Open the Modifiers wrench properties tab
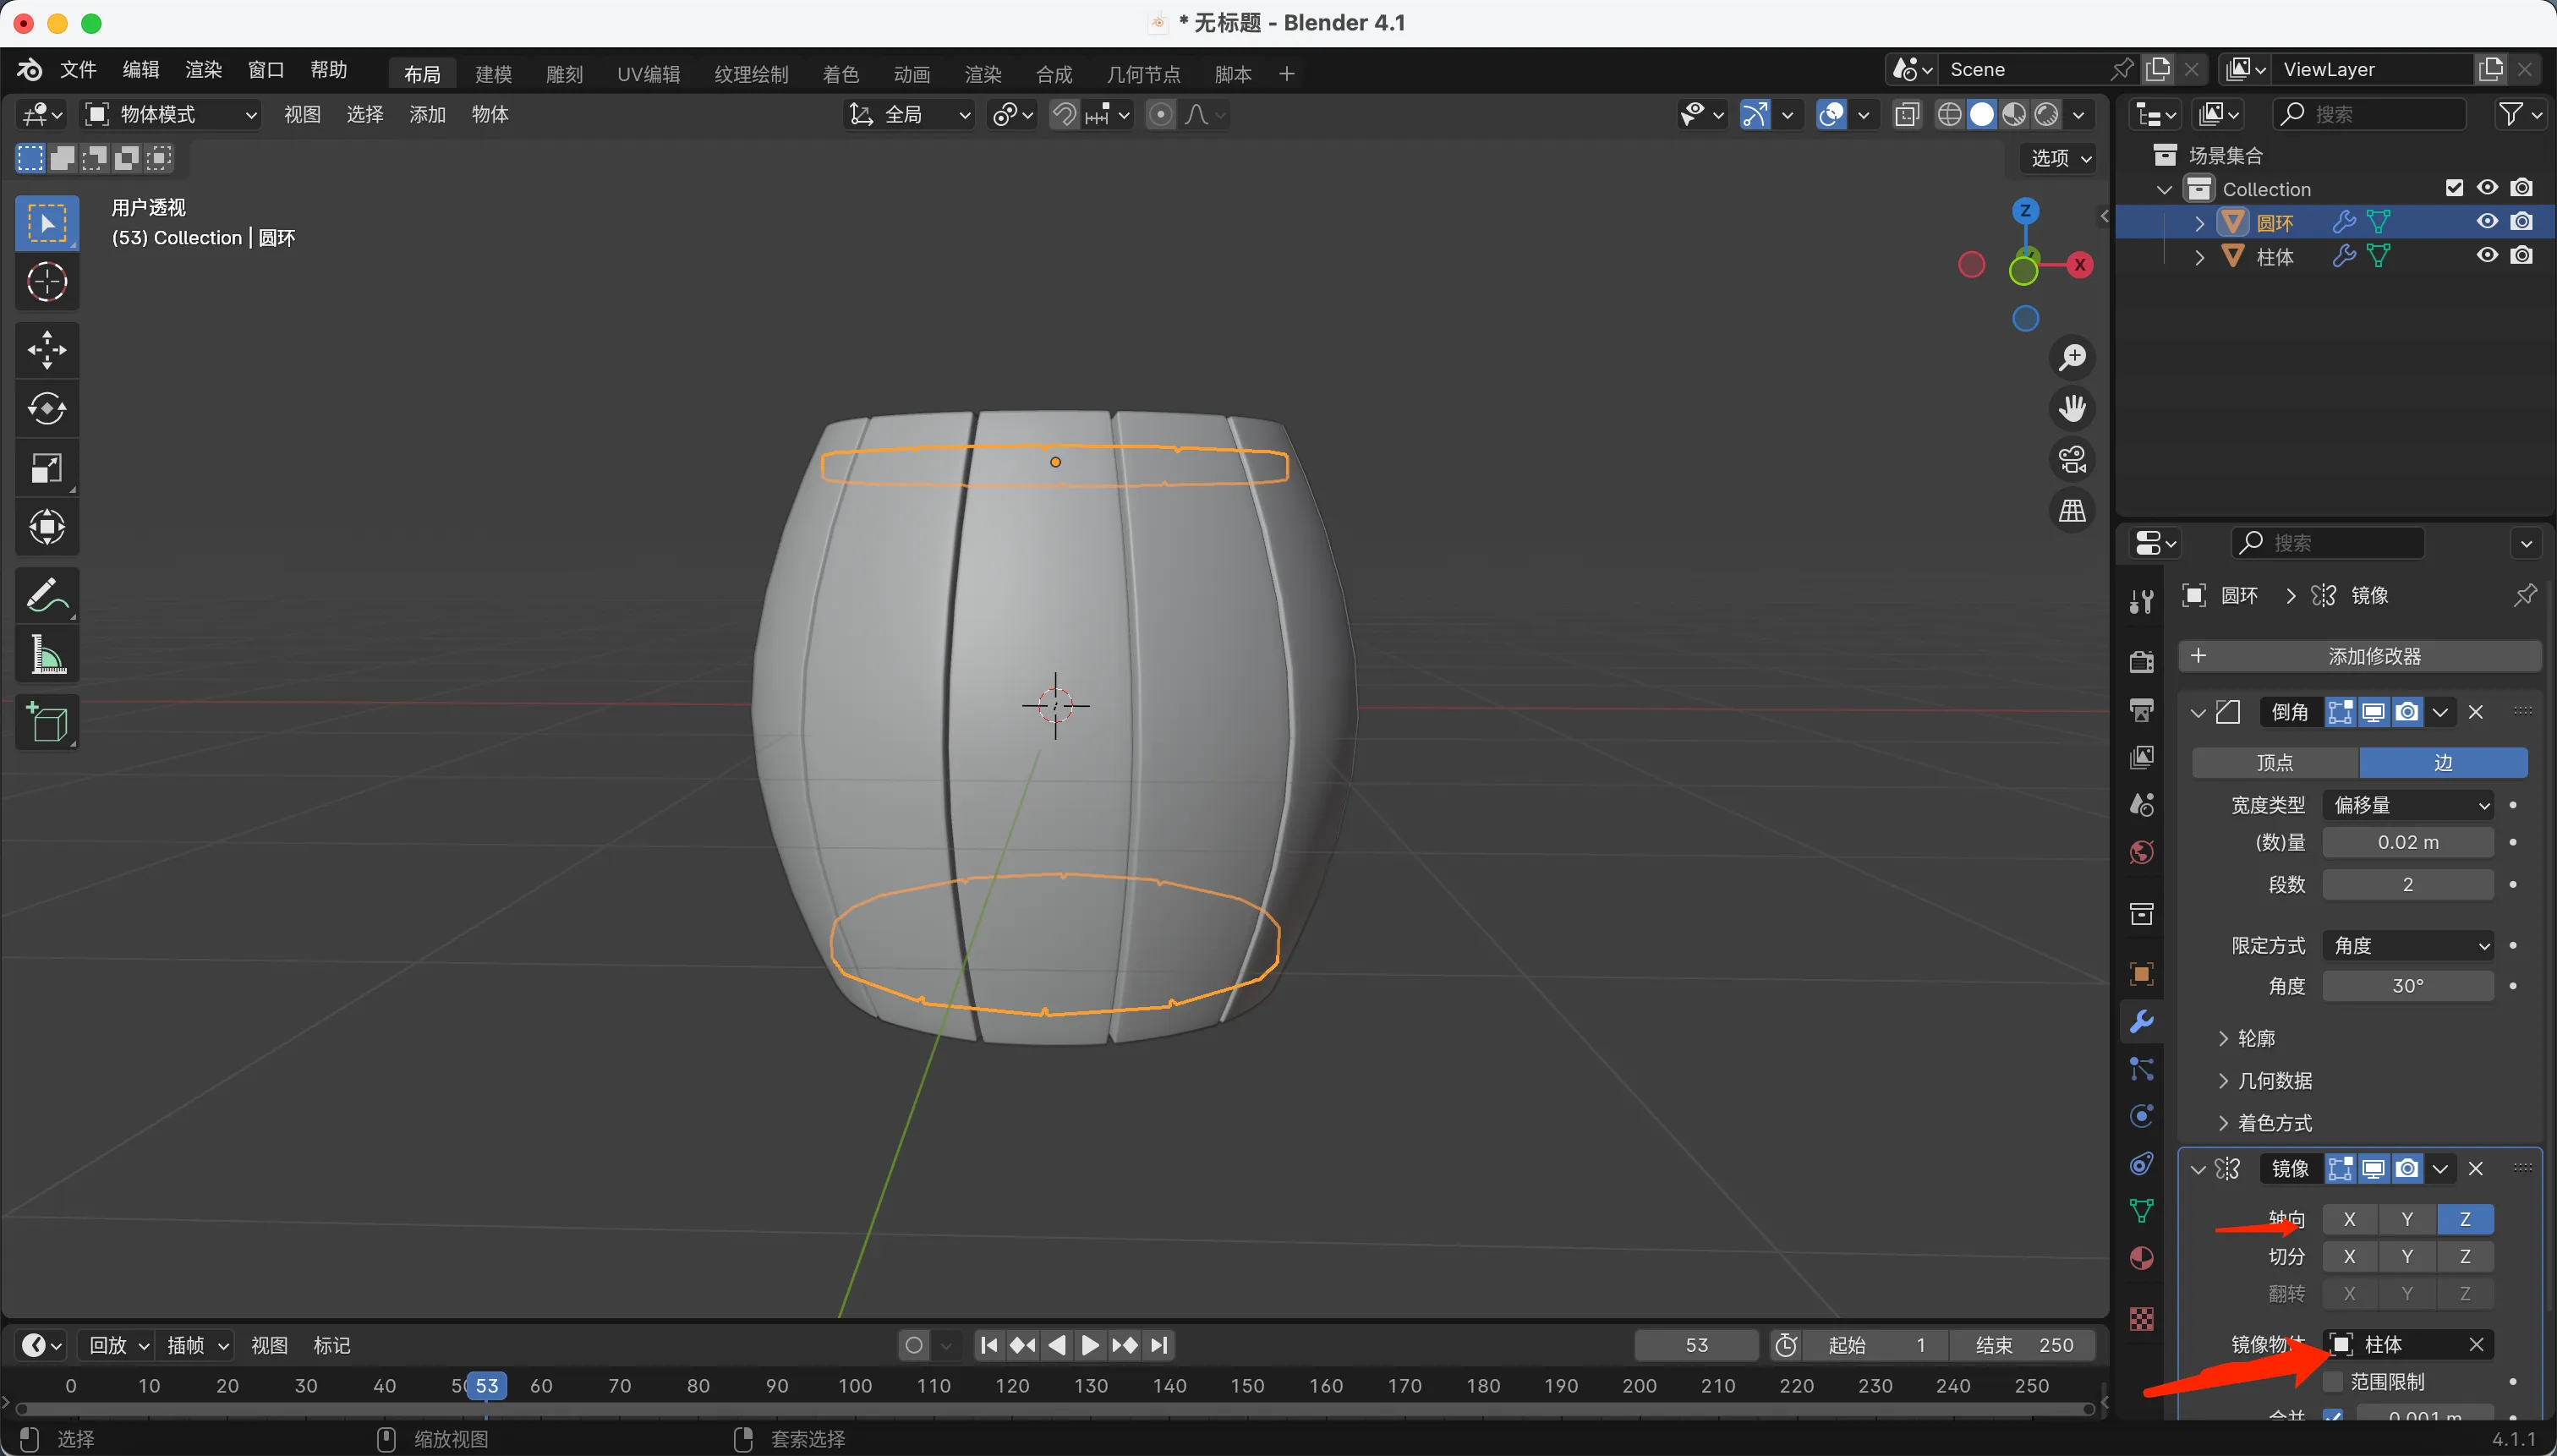 tap(2141, 1021)
